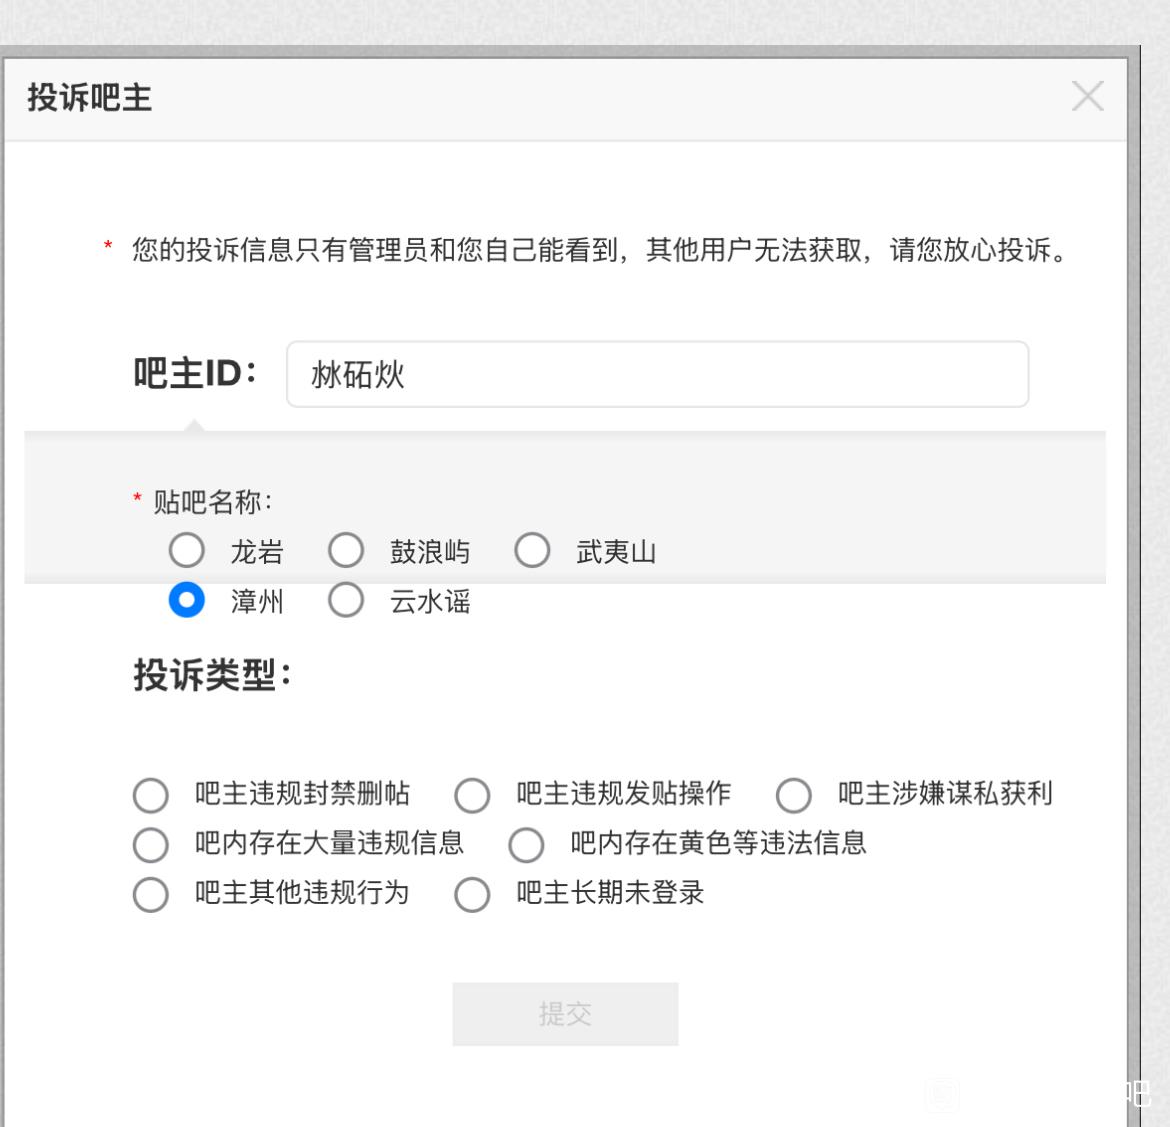The image size is (1170, 1127).
Task: Click the 吧主ID field label
Action: [x=195, y=374]
